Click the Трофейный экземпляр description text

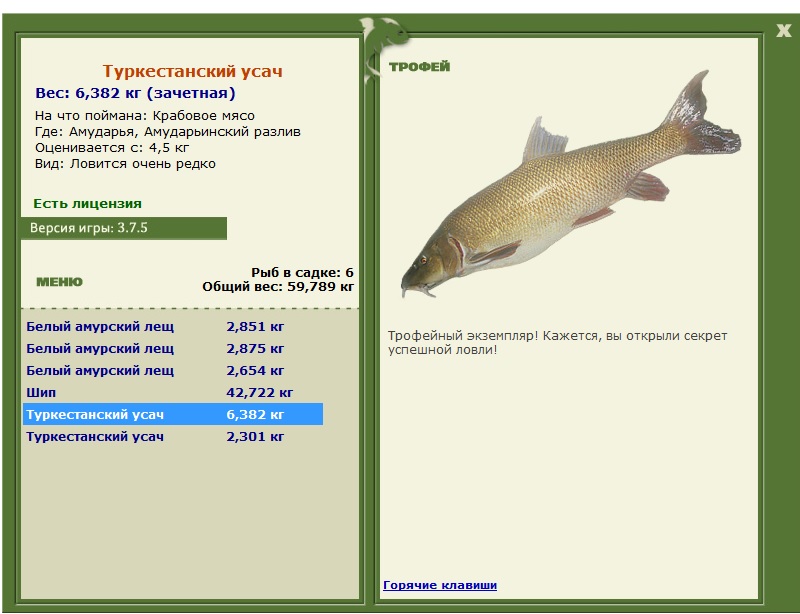[x=557, y=342]
